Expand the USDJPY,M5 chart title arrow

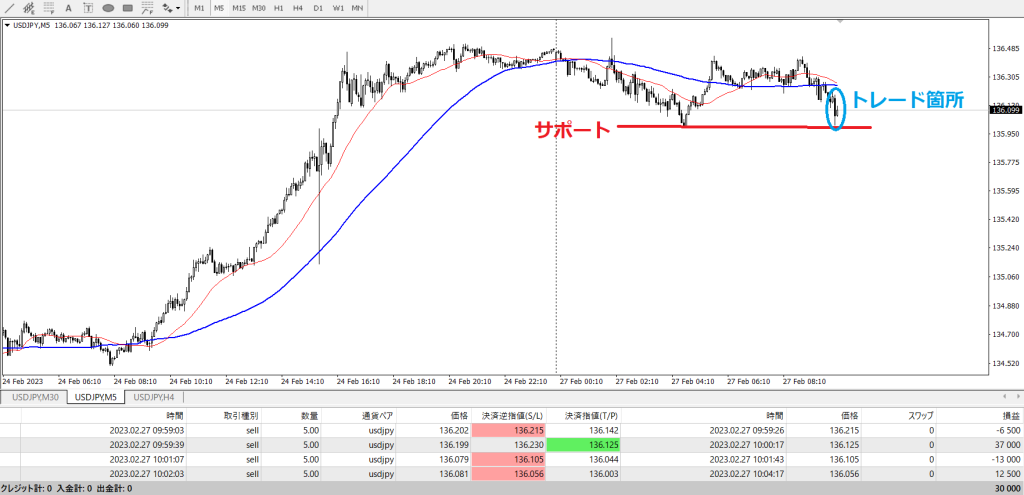pos(8,25)
